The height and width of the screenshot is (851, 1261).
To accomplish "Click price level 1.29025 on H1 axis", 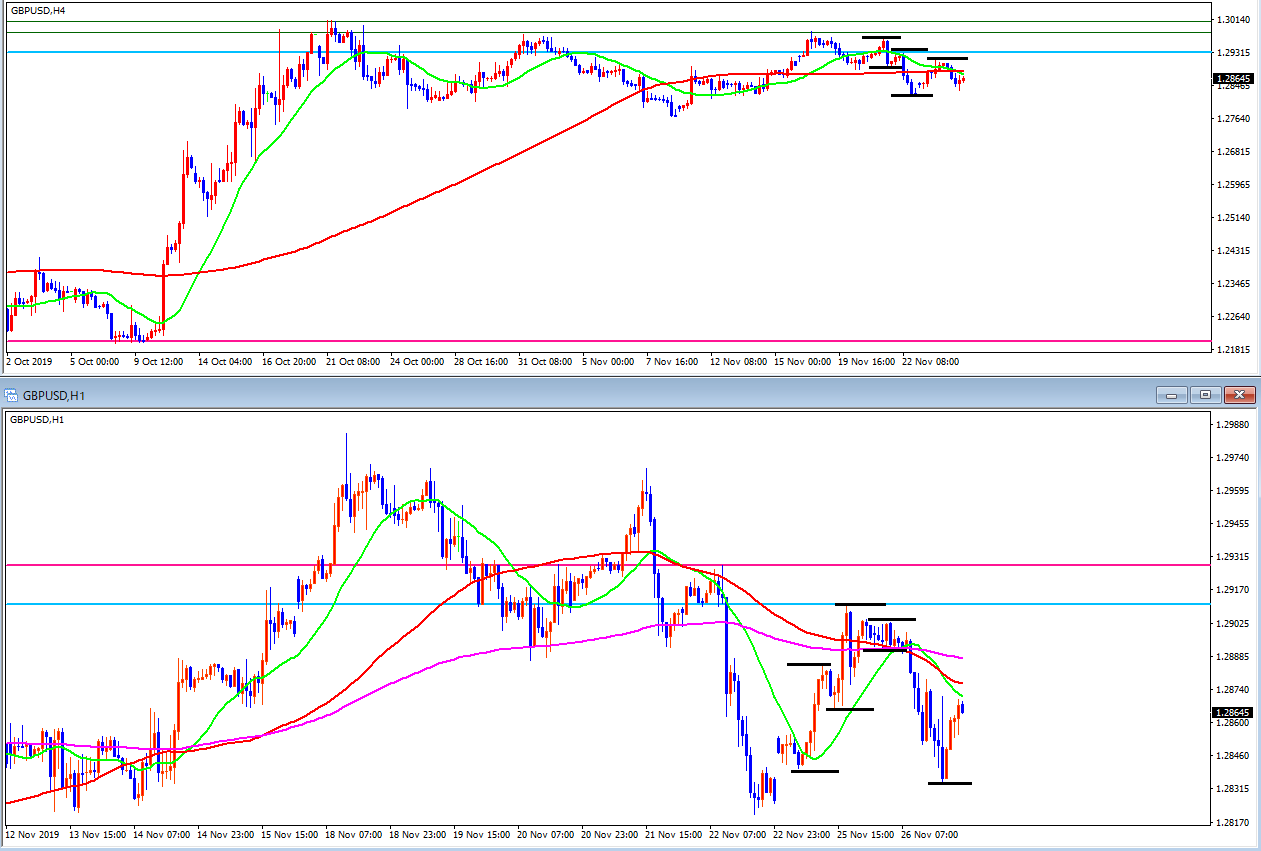I will pos(1231,623).
